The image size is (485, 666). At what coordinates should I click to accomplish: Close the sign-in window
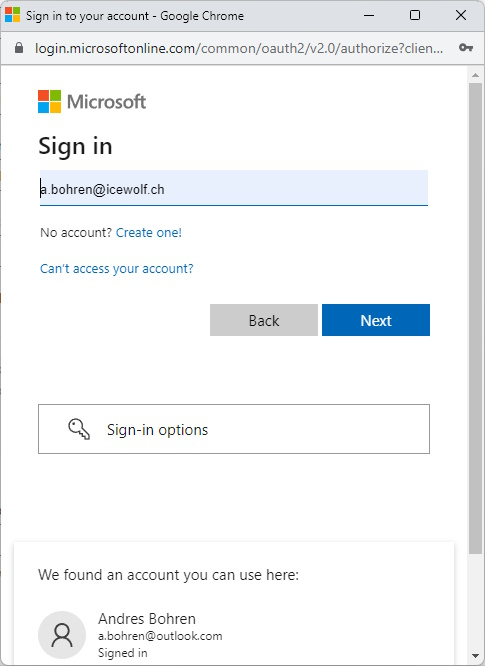click(461, 16)
